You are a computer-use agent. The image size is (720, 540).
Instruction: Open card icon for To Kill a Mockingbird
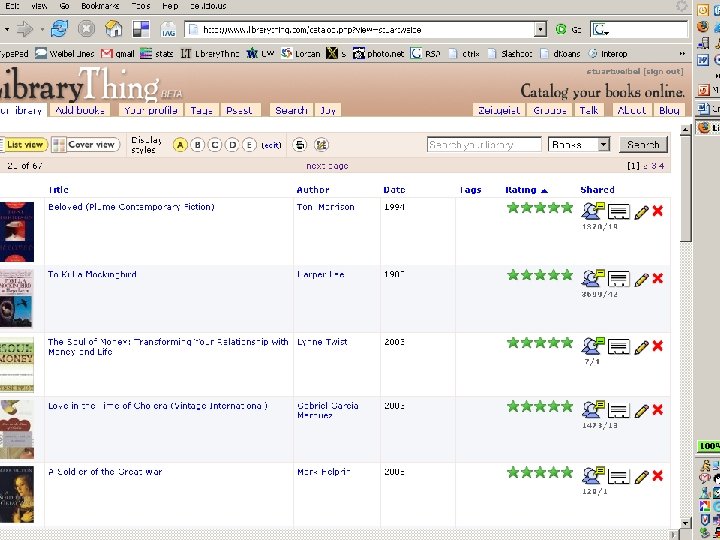[x=619, y=279]
